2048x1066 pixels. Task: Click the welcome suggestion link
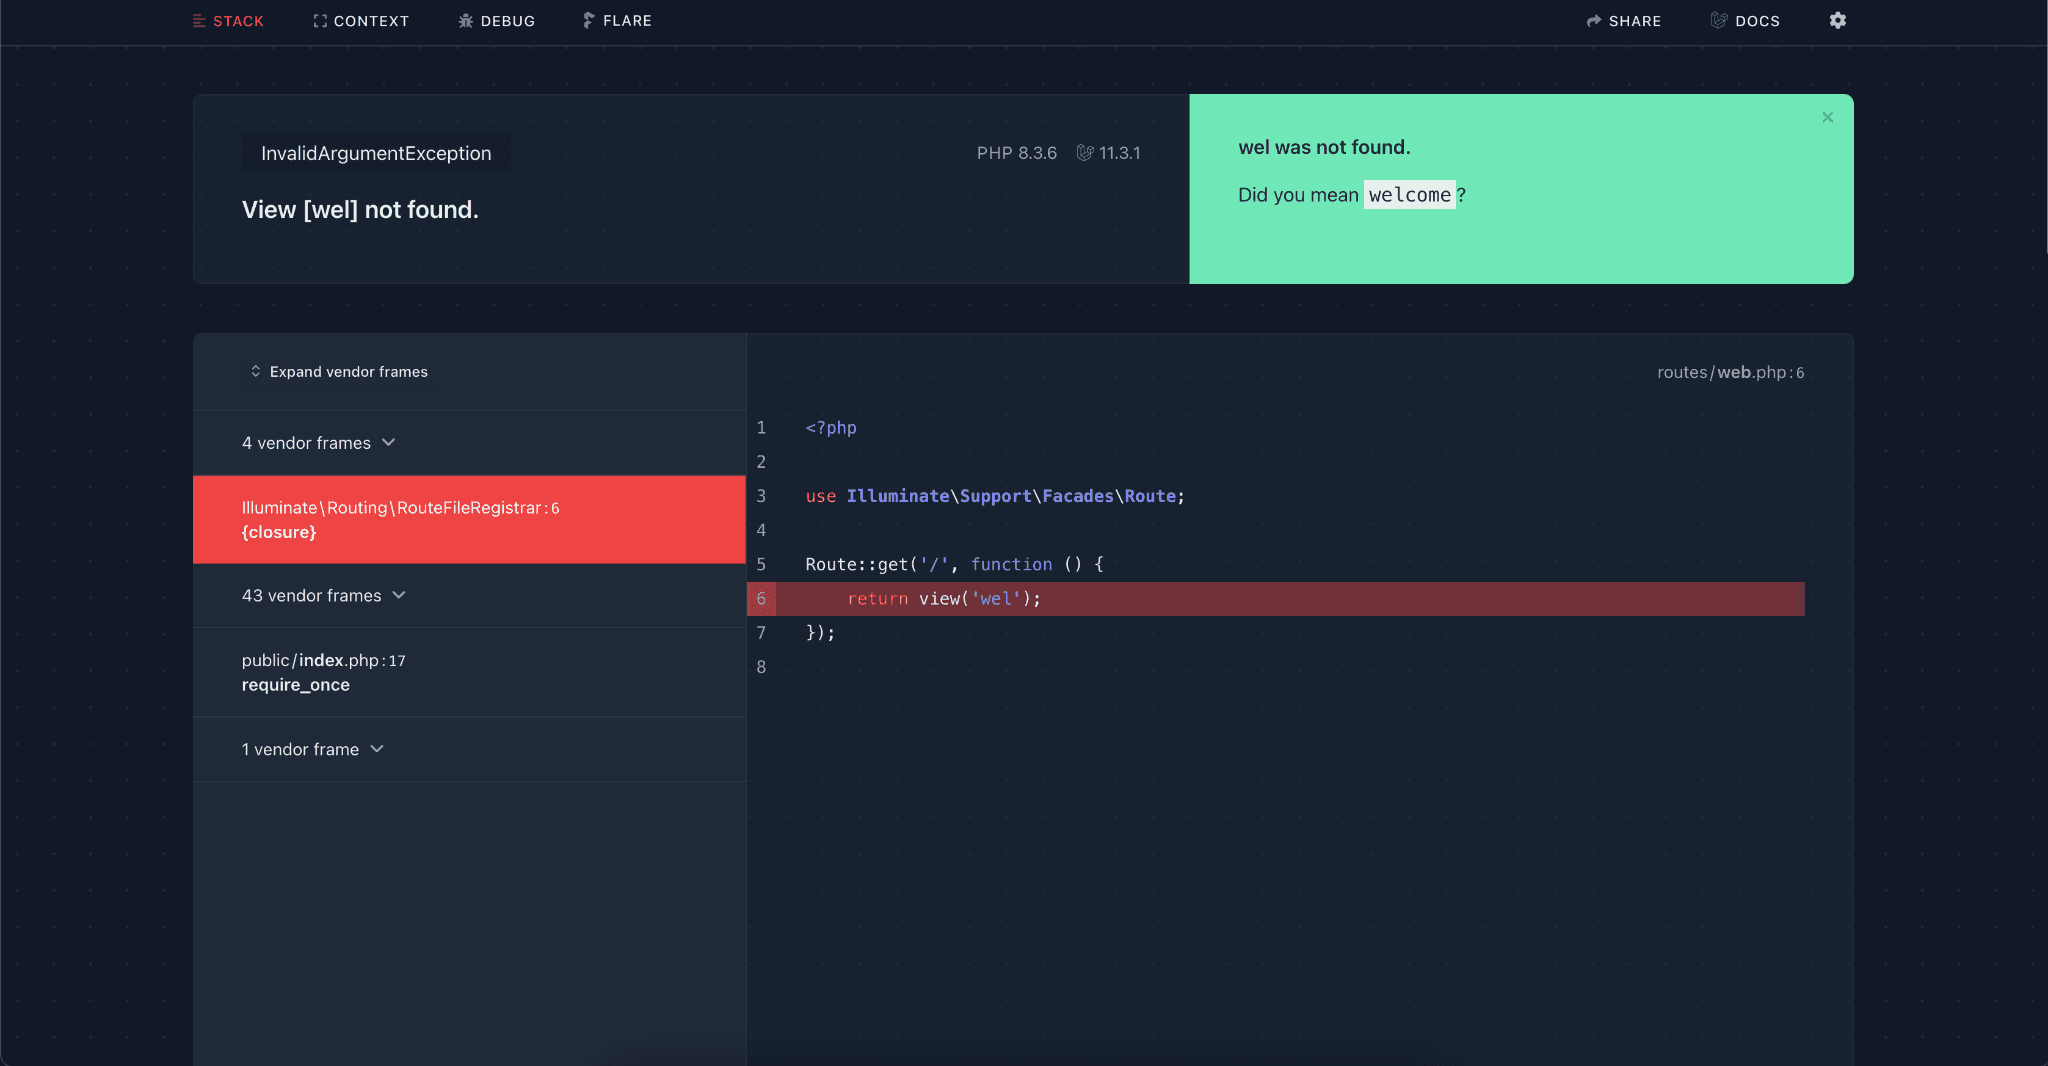(1410, 194)
